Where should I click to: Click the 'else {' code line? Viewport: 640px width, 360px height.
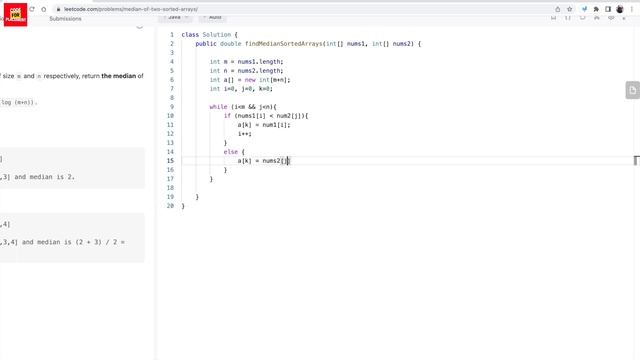click(x=234, y=151)
